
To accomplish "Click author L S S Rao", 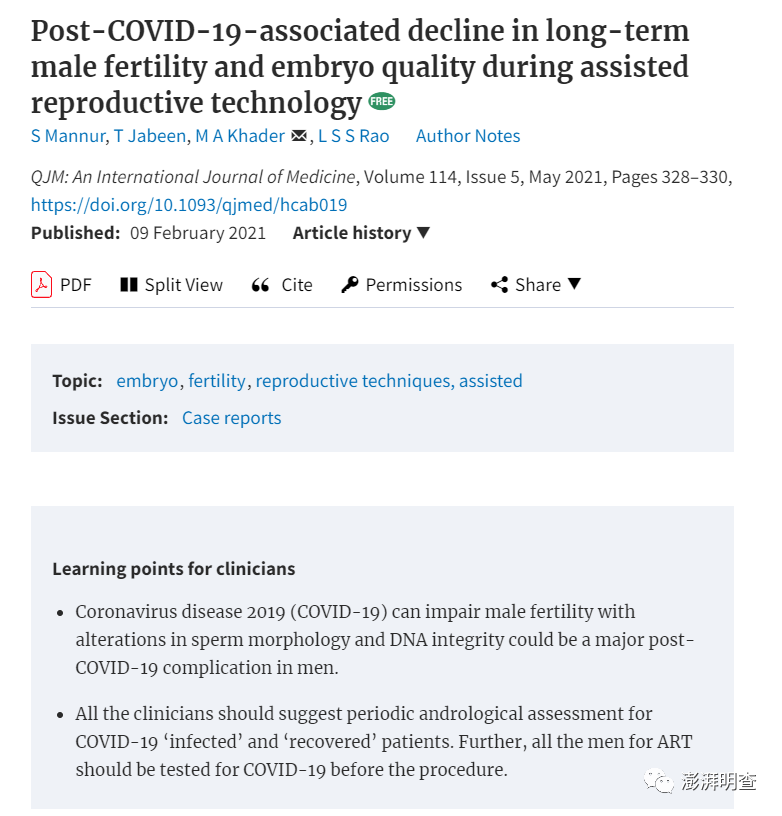I will tap(354, 136).
